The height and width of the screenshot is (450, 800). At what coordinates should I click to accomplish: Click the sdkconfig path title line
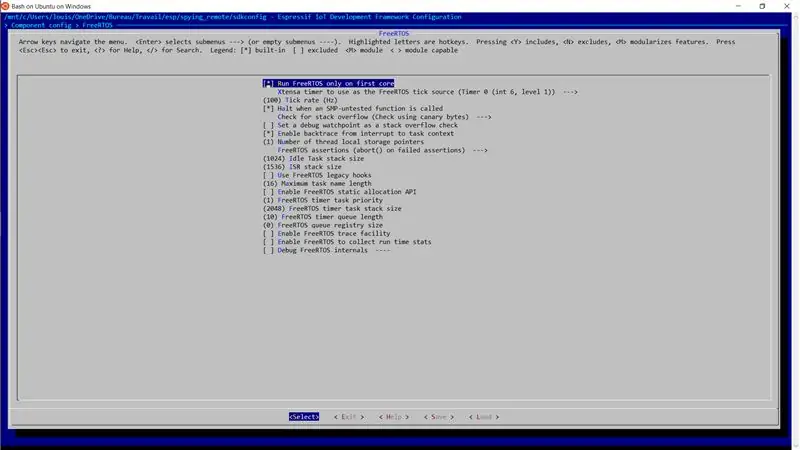(x=233, y=17)
